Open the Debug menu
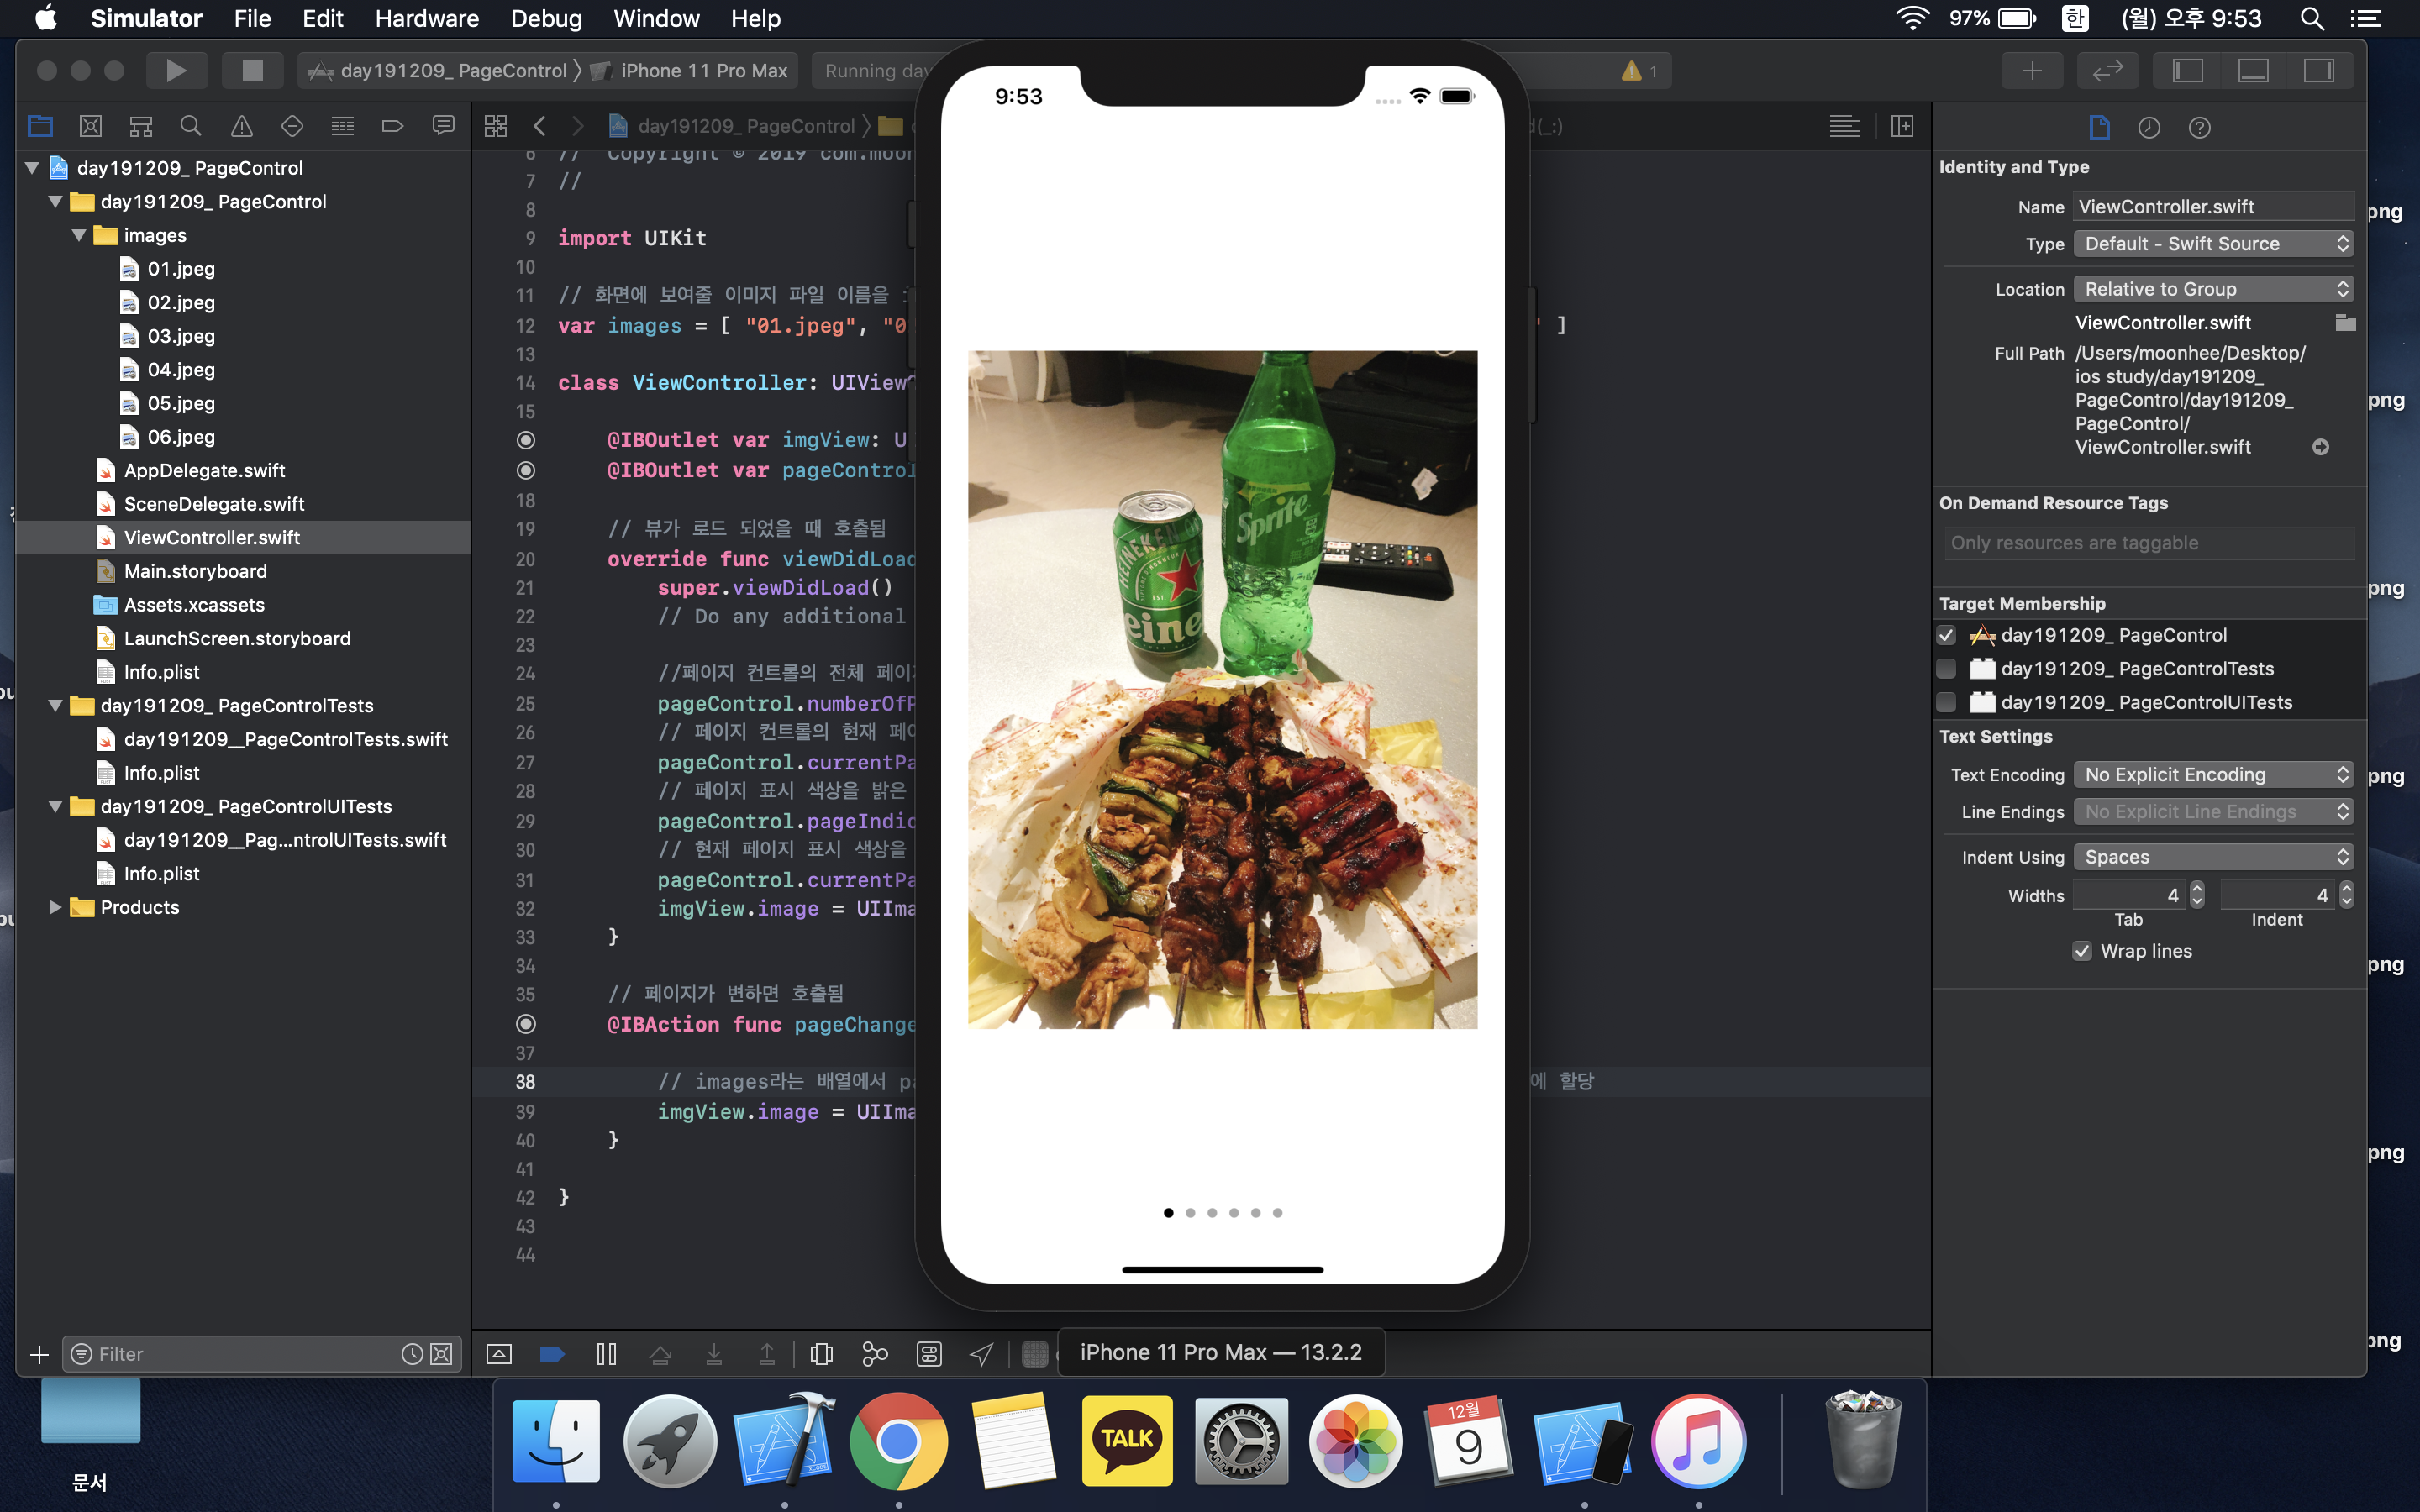 tap(545, 18)
